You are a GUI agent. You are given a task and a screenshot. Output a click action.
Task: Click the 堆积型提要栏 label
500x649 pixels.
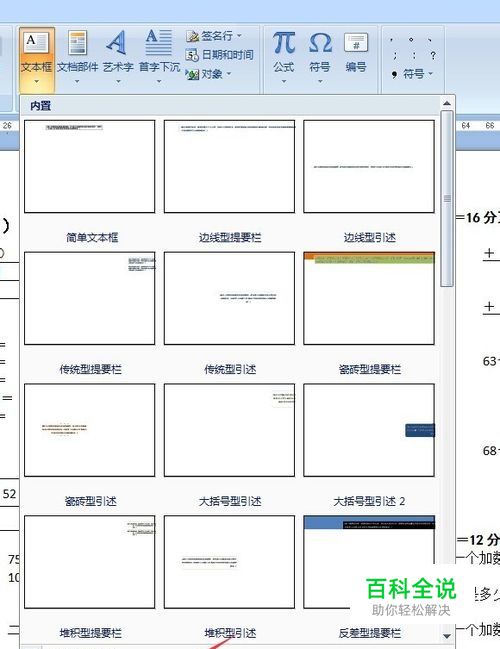[90, 633]
